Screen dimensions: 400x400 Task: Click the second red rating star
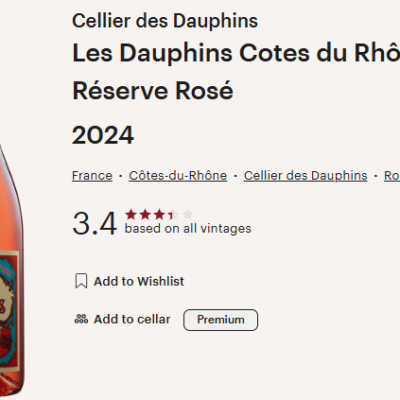[145, 214]
